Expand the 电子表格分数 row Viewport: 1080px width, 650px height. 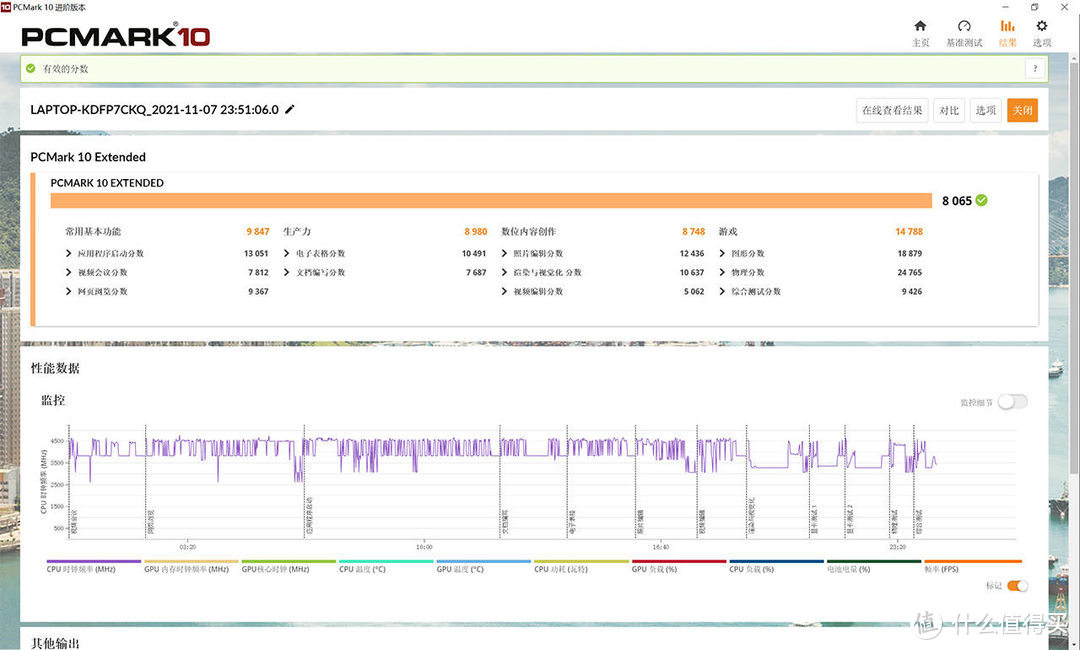tap(287, 254)
